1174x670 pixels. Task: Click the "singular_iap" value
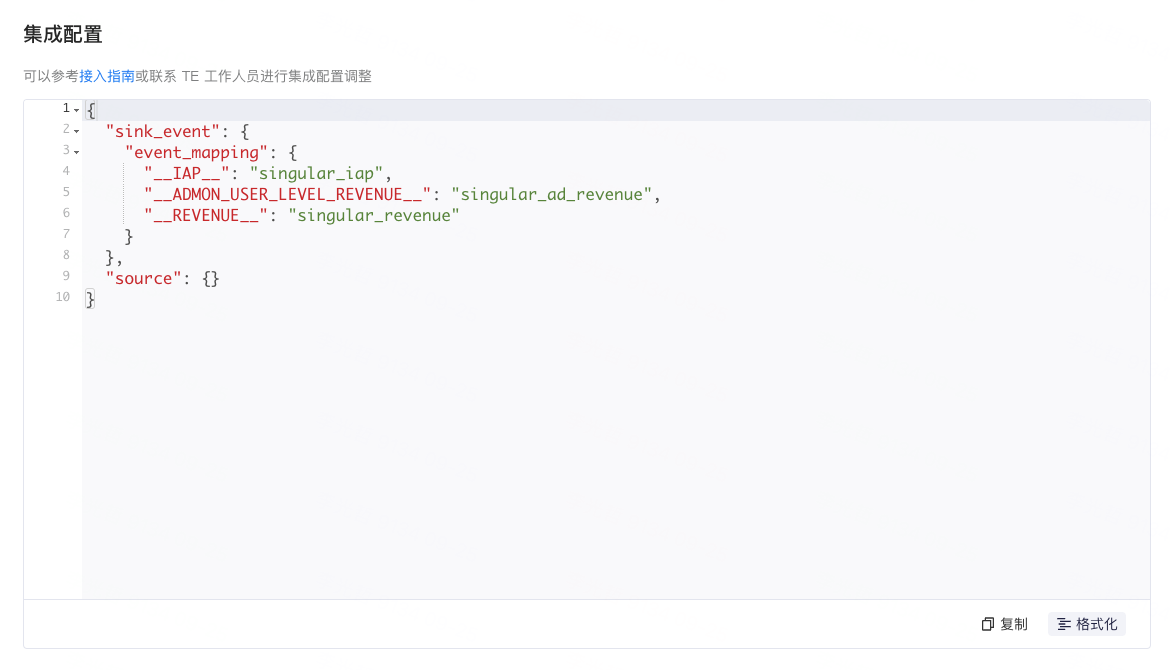(x=316, y=174)
